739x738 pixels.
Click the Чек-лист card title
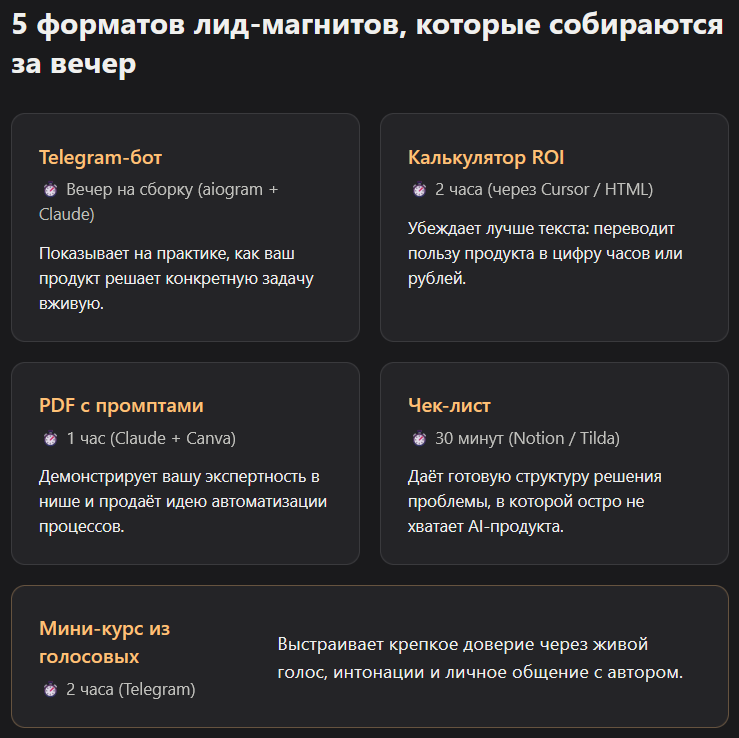coord(449,406)
